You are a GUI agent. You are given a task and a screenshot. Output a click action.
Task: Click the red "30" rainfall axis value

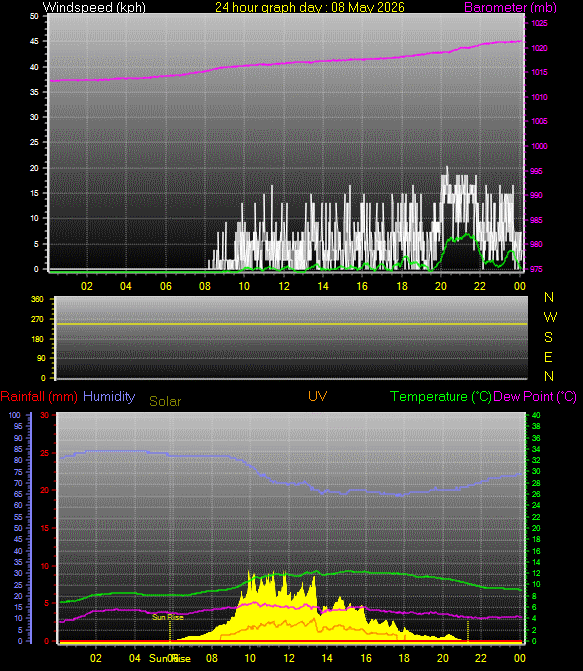click(45, 415)
